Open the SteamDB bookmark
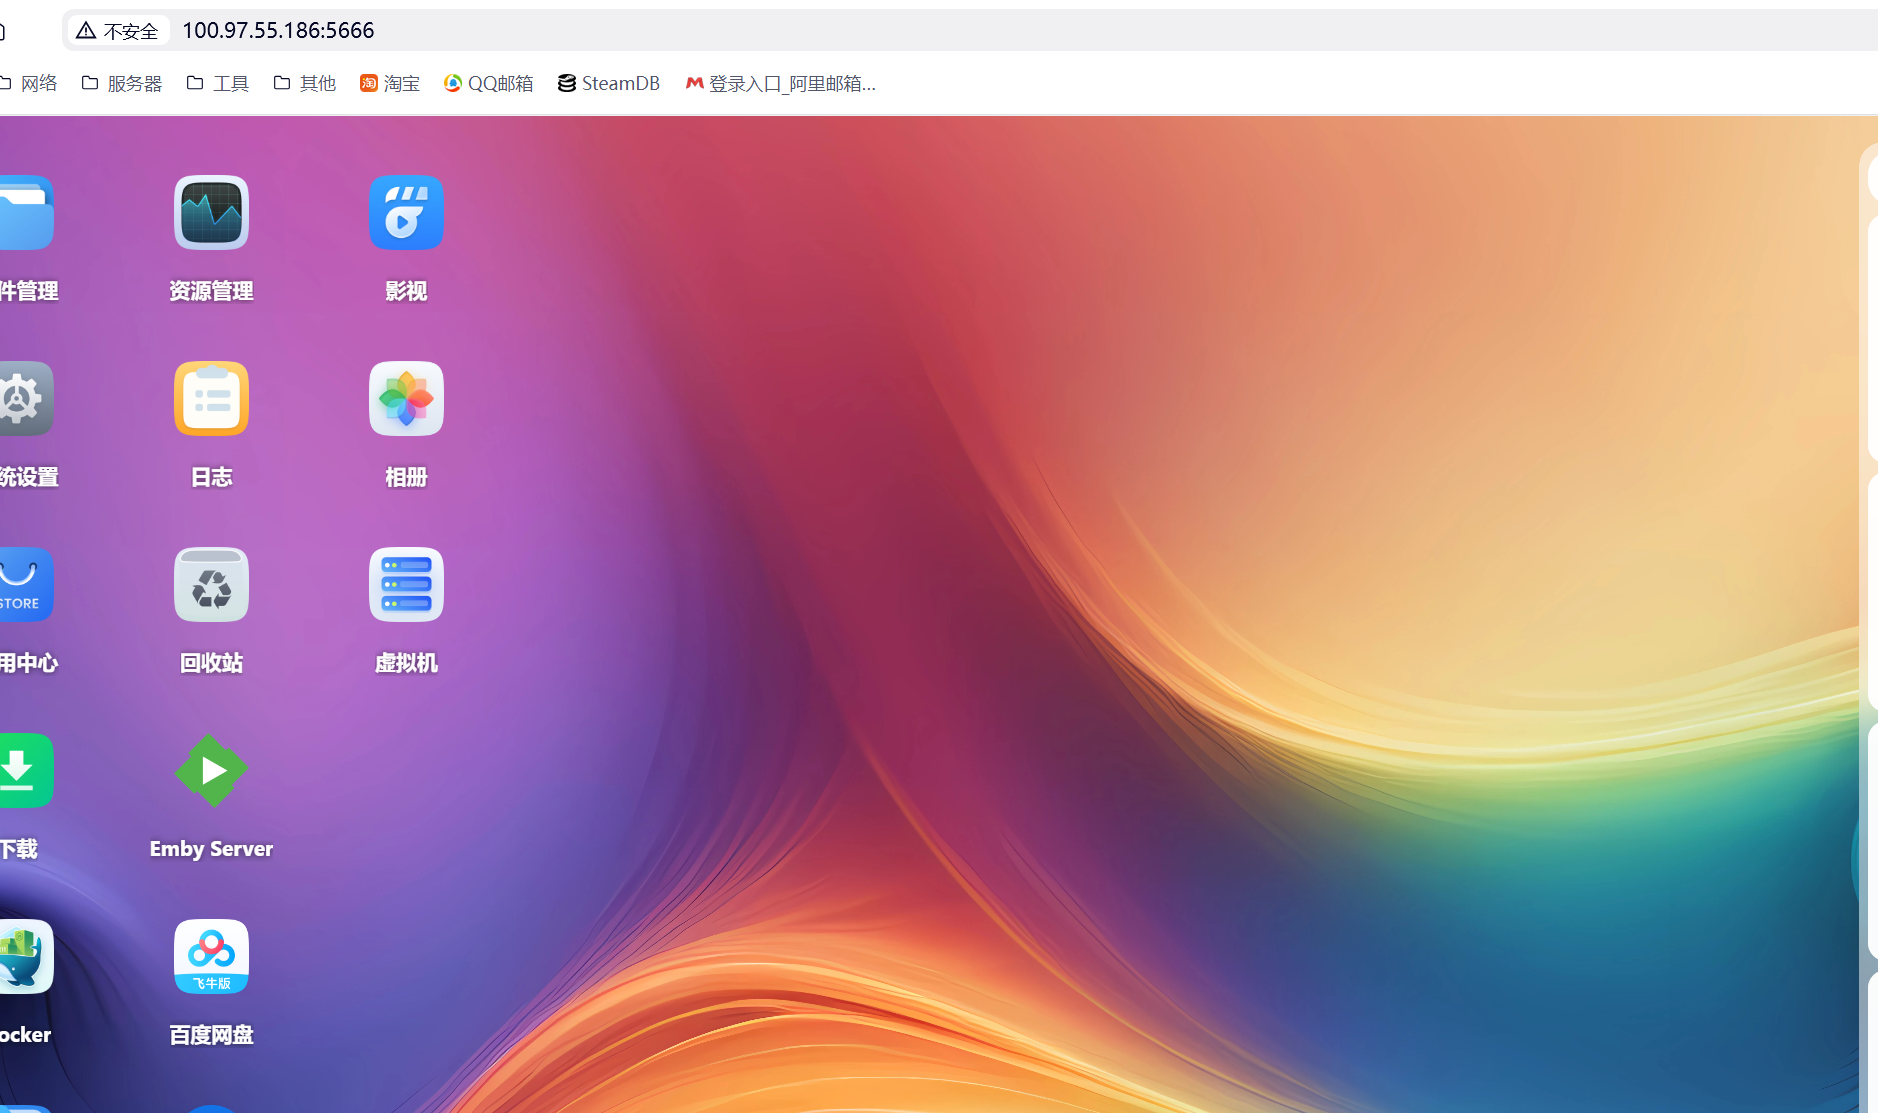1878x1113 pixels. (609, 84)
